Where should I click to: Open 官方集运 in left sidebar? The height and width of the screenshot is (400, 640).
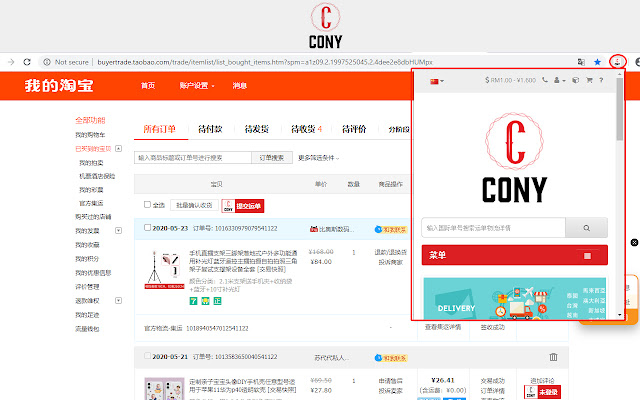pyautogui.click(x=91, y=203)
